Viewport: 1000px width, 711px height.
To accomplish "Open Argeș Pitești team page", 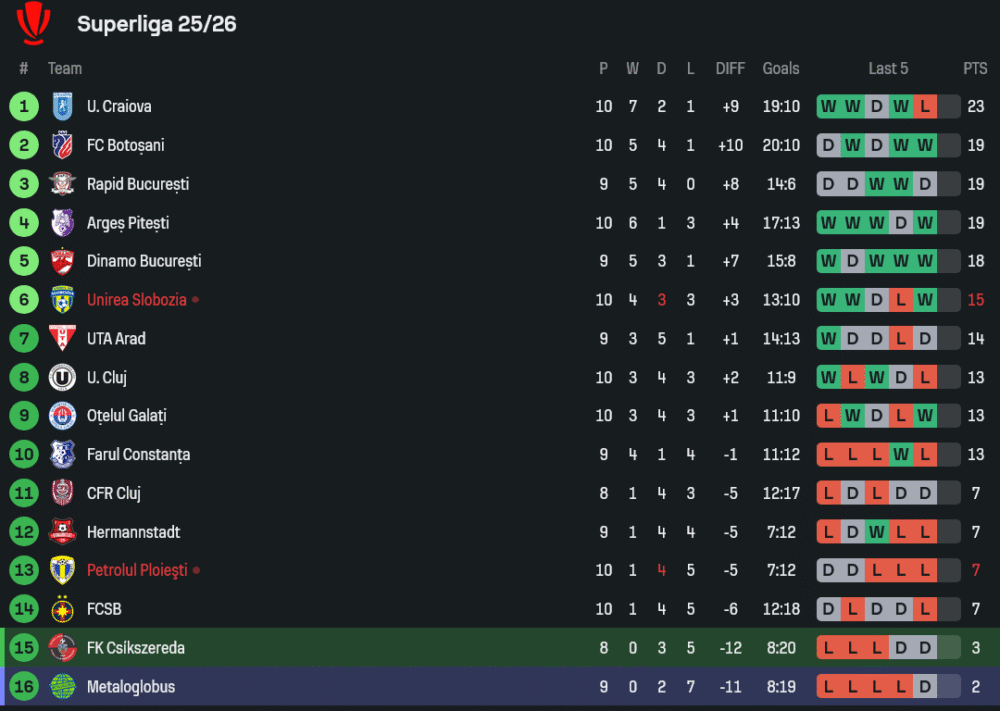I will click(128, 223).
